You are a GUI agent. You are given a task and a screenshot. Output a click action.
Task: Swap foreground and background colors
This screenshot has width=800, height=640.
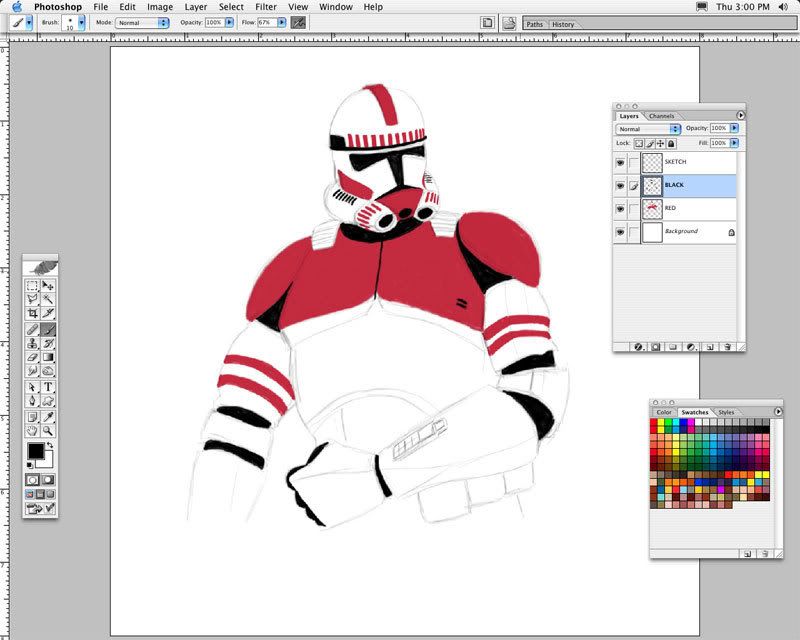pos(50,446)
